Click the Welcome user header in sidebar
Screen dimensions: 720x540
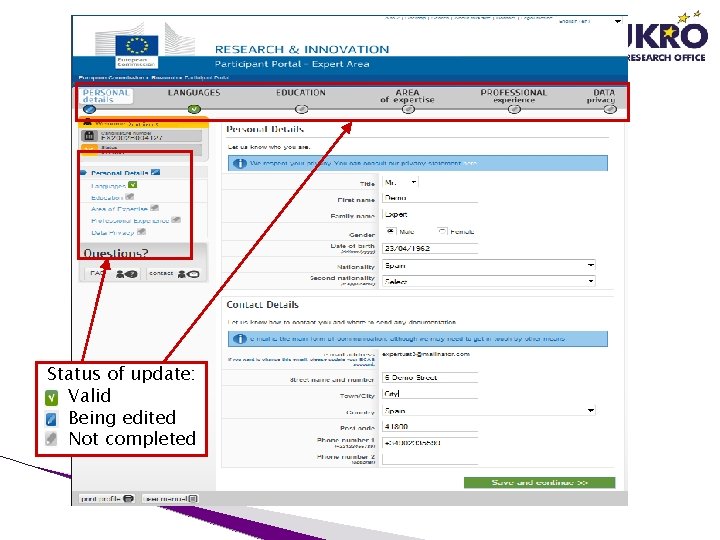(x=143, y=124)
